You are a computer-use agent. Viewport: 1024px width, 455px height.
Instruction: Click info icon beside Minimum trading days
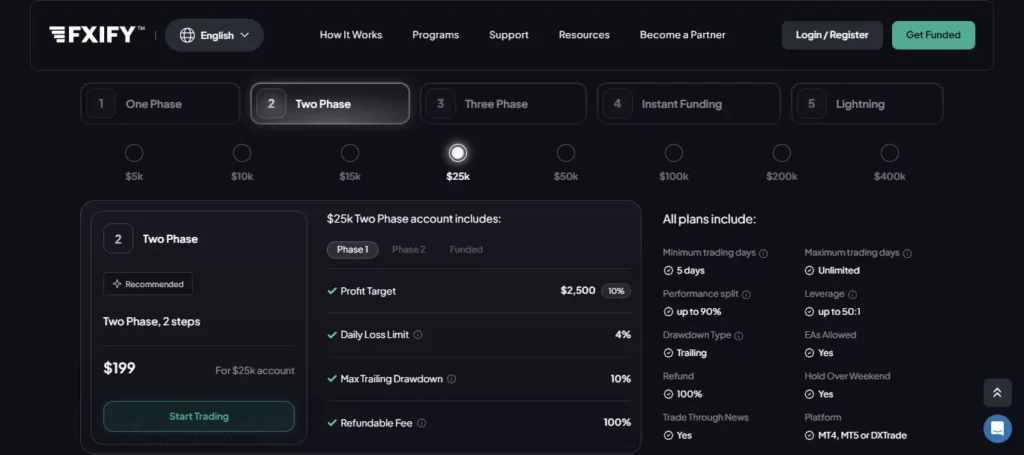coord(763,253)
